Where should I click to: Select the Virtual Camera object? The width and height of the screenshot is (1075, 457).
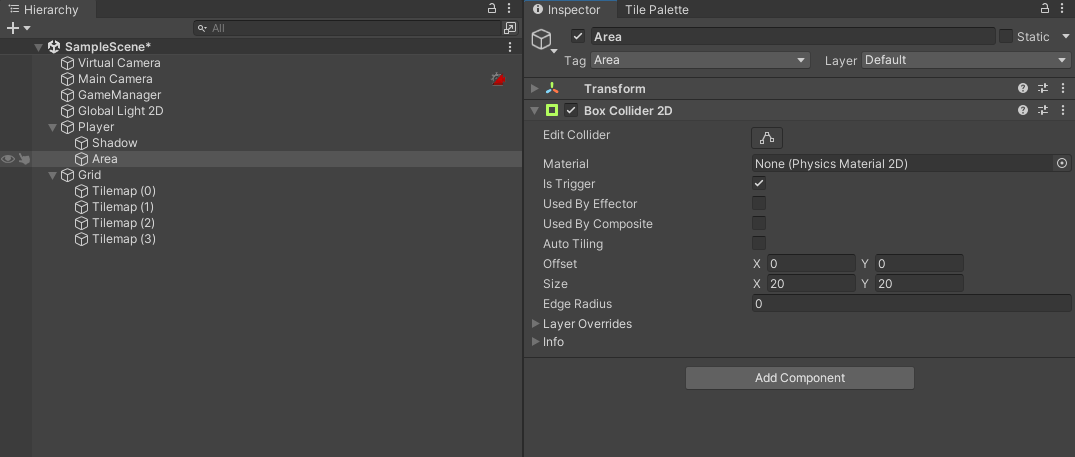pos(119,63)
